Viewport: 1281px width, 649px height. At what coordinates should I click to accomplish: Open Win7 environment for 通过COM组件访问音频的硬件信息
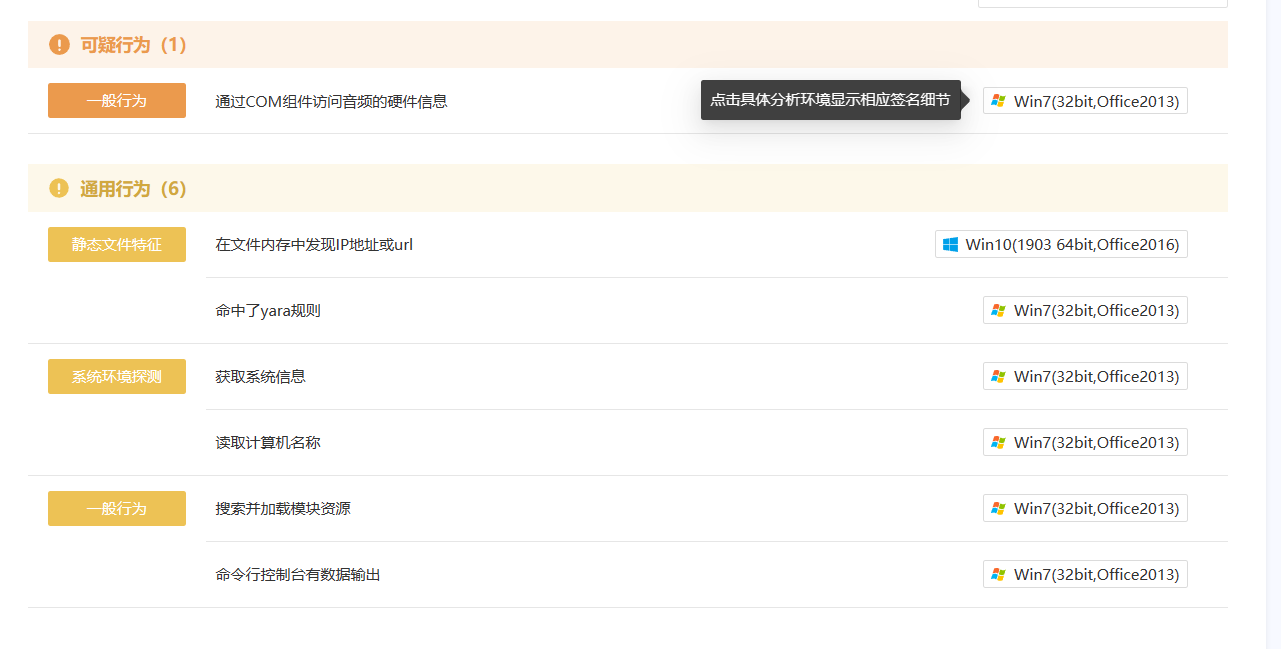pos(1085,101)
